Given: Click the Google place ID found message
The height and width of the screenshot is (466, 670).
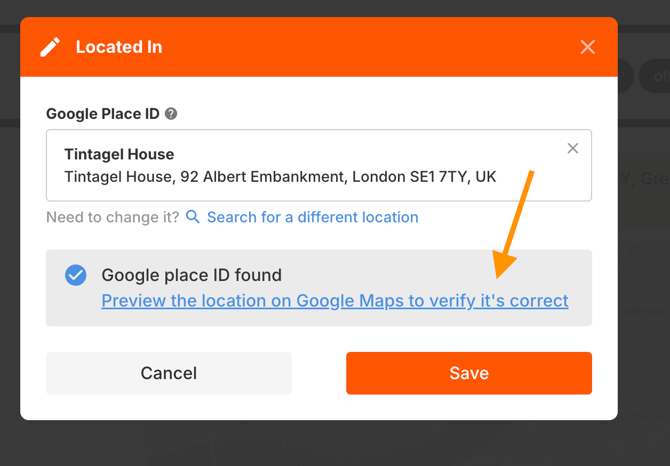Looking at the screenshot, I should point(192,275).
